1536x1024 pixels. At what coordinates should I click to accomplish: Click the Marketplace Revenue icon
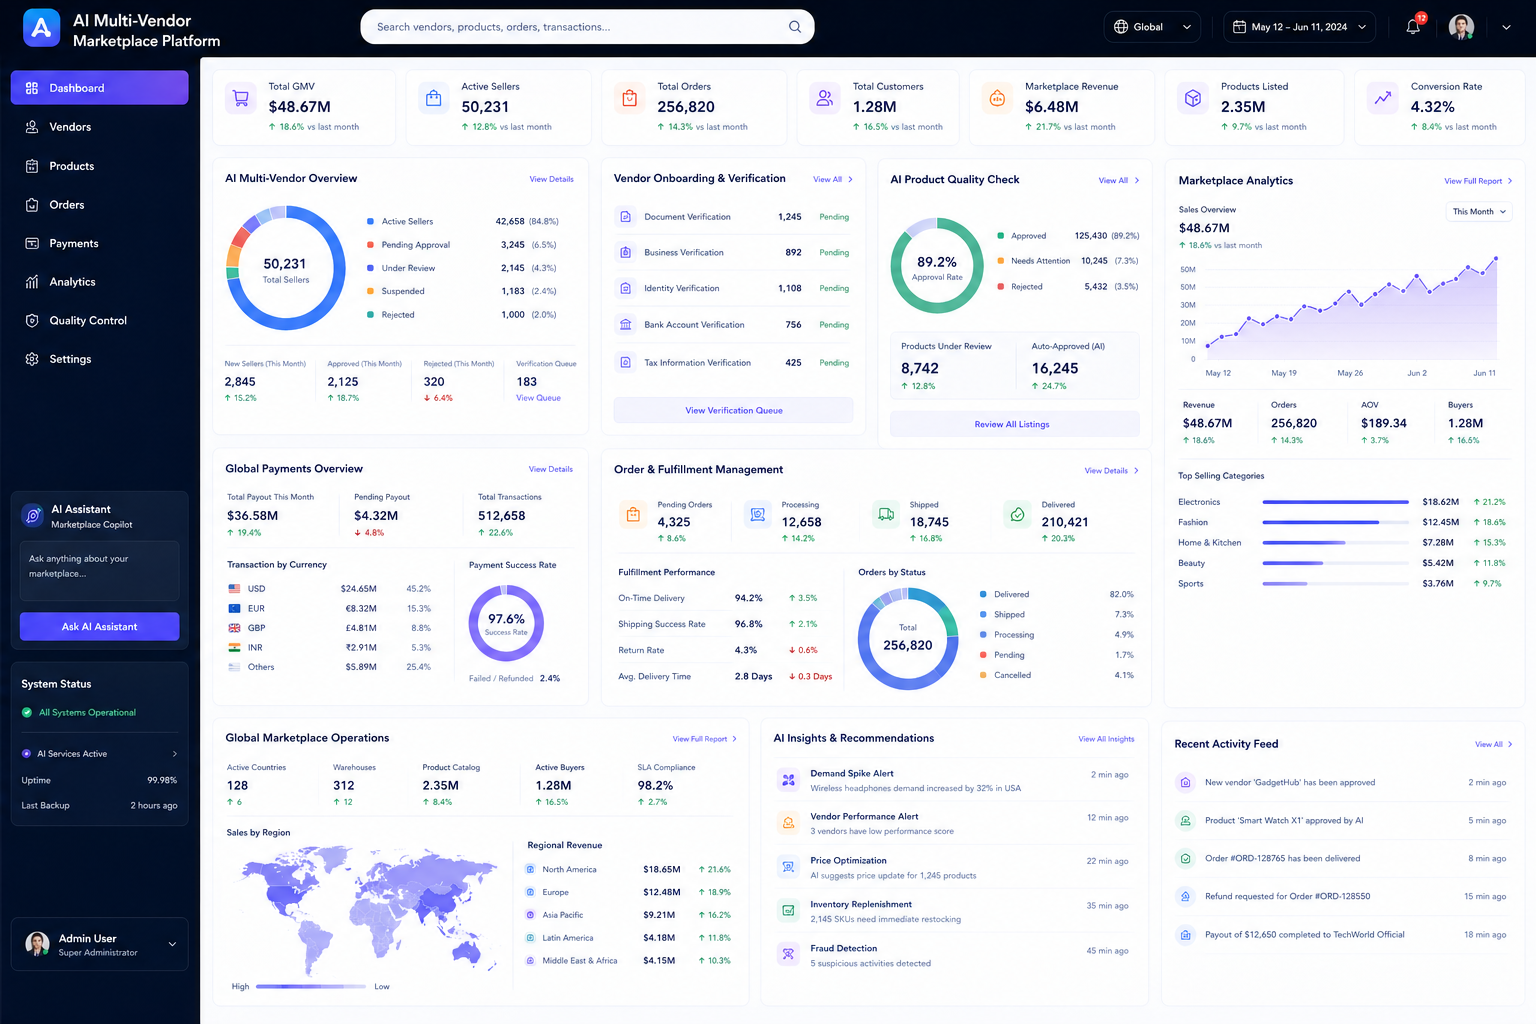997,98
